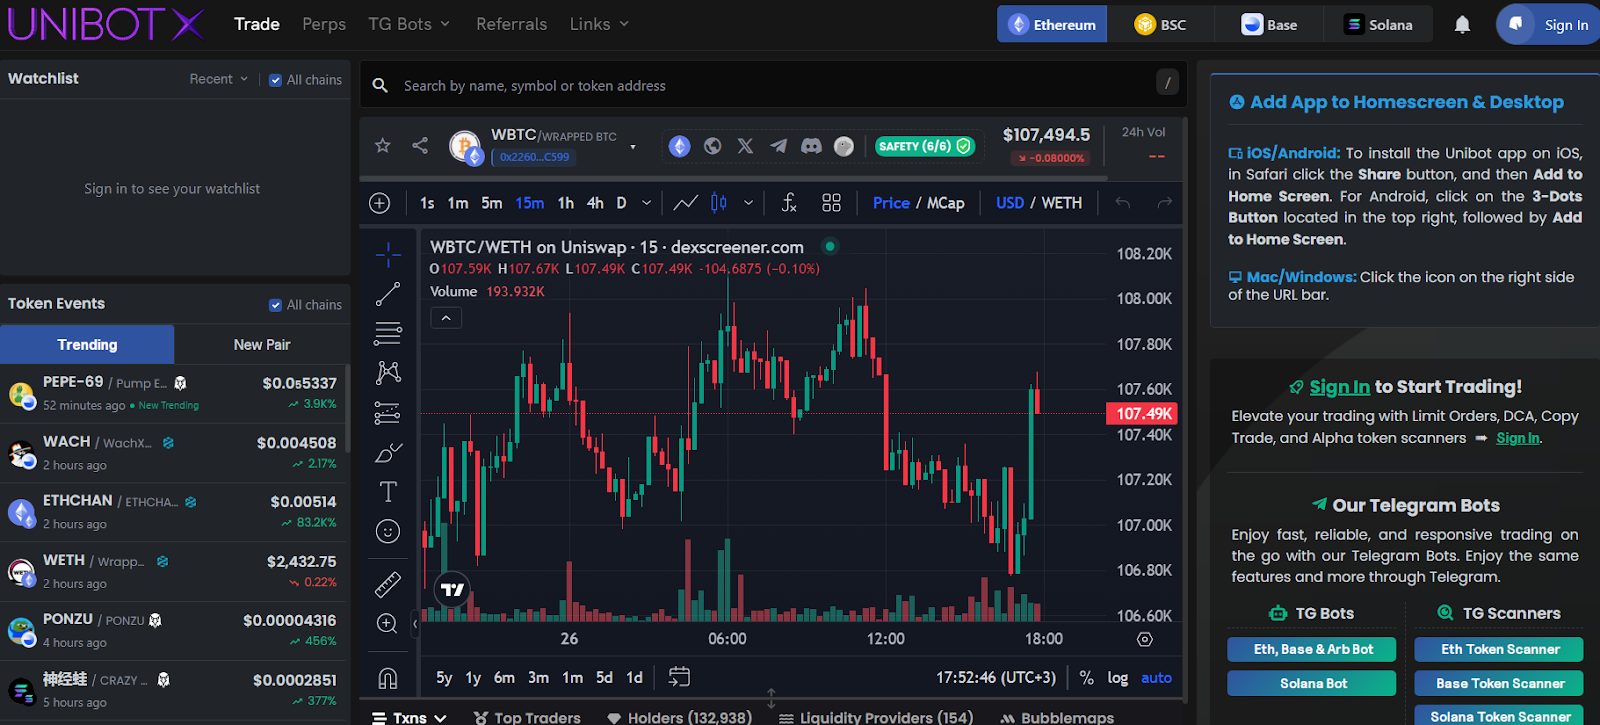Screen dimensions: 1600x725
Task: Open the WBTC website globe icon
Action: (713, 146)
